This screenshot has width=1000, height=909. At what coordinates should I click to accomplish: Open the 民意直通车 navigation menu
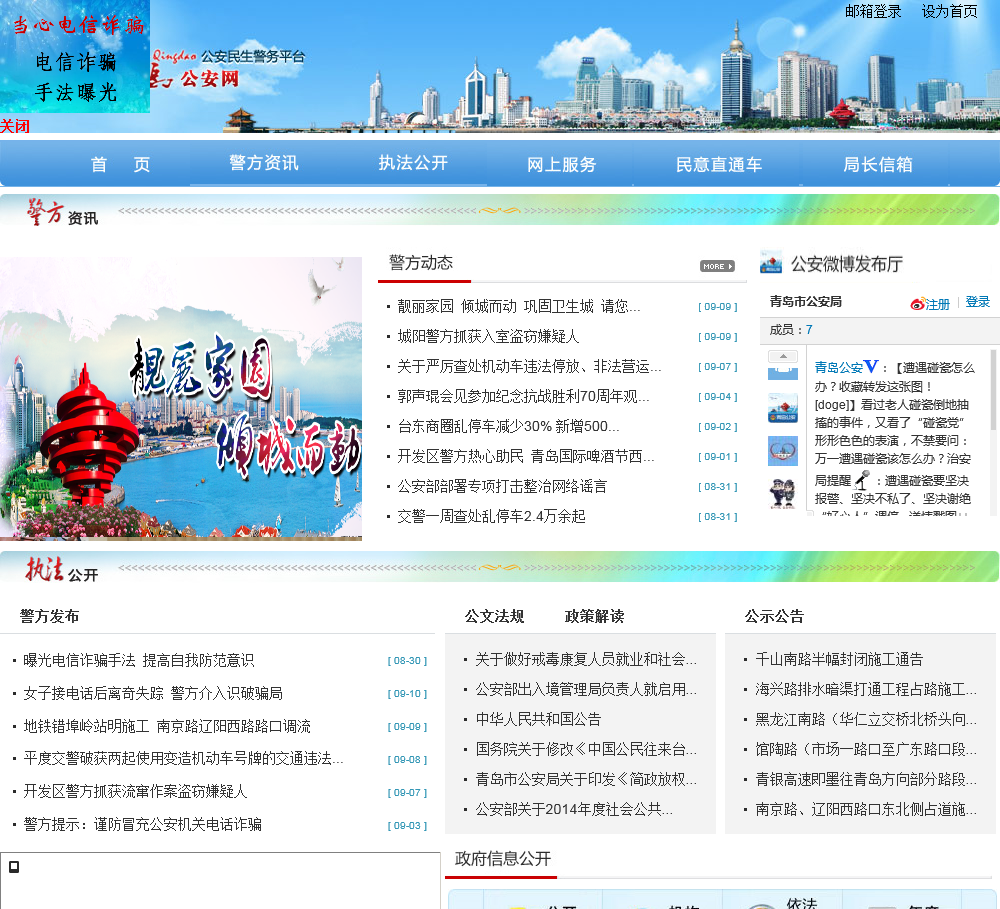pos(719,164)
